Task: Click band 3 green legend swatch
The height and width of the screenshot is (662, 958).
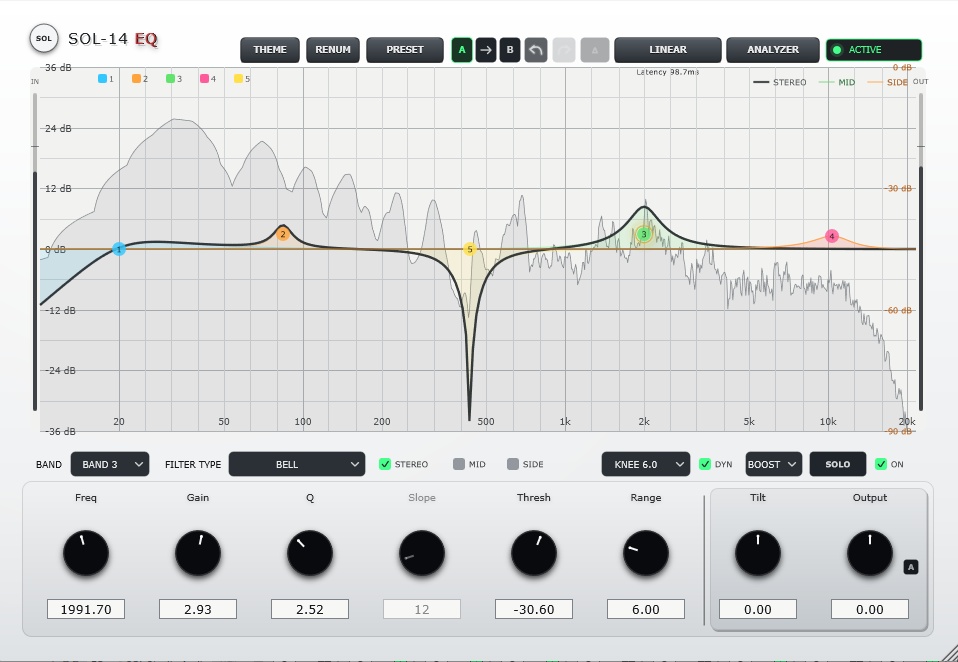Action: (x=170, y=78)
